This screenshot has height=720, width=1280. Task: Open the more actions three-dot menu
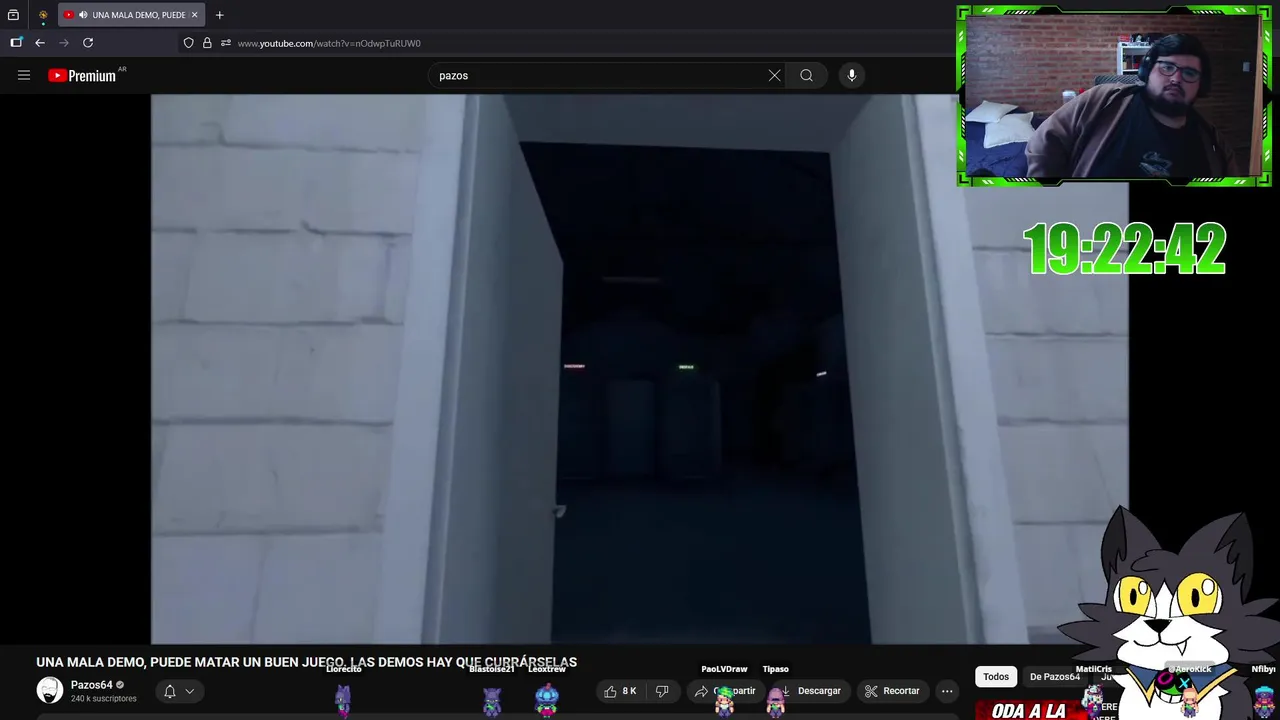(947, 691)
